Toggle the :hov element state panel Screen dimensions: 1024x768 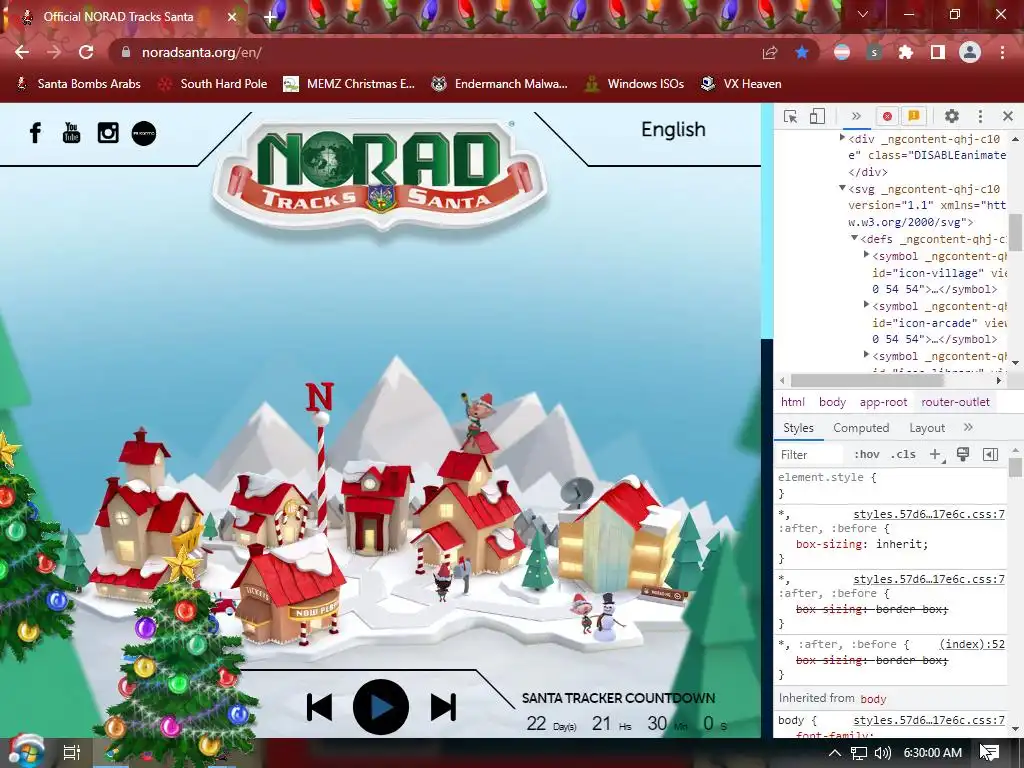coord(867,455)
